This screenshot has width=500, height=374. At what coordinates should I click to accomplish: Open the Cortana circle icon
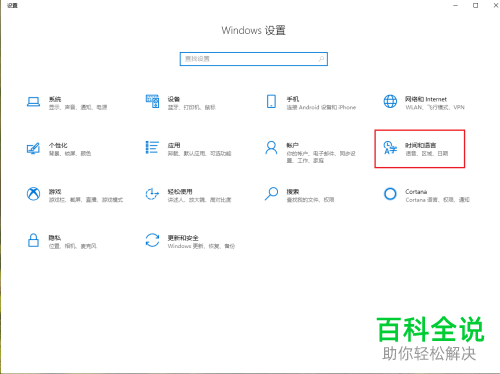point(390,194)
